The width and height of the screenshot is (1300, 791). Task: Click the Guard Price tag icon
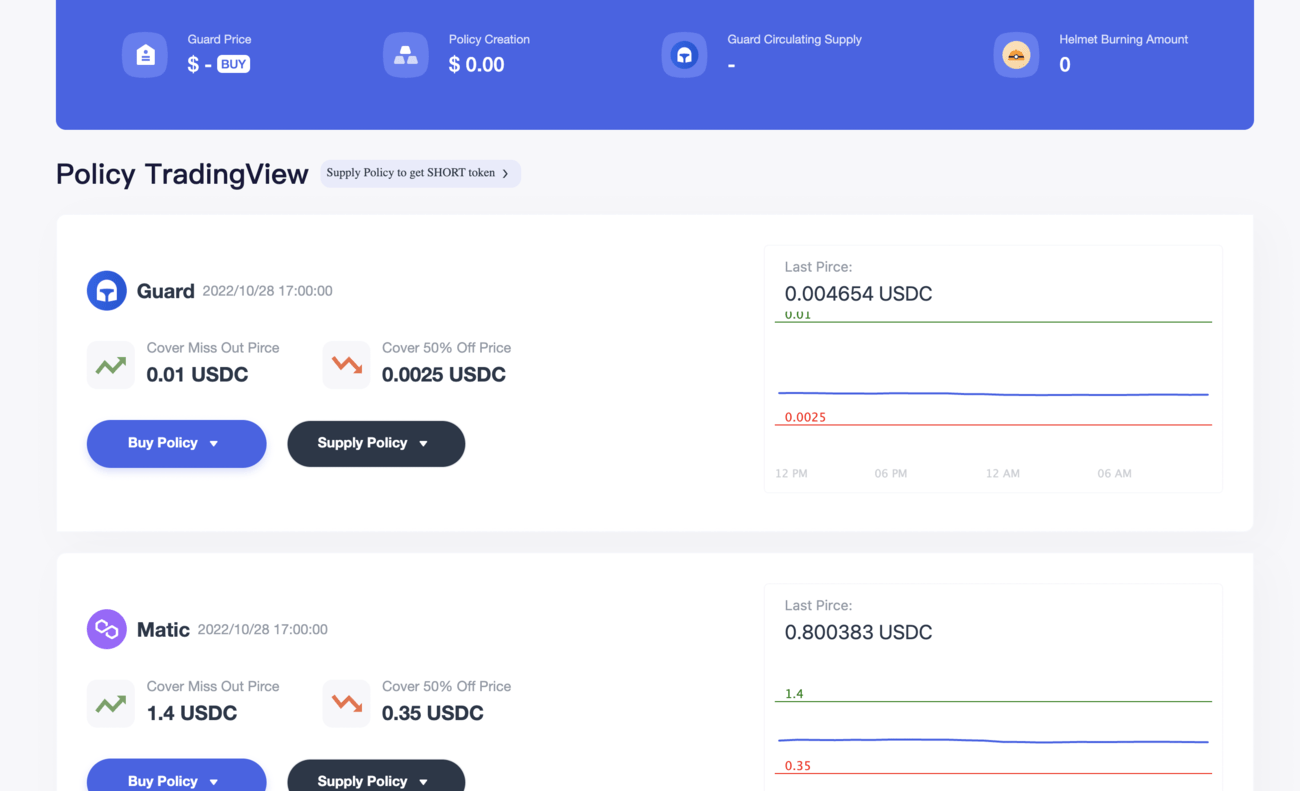145,55
